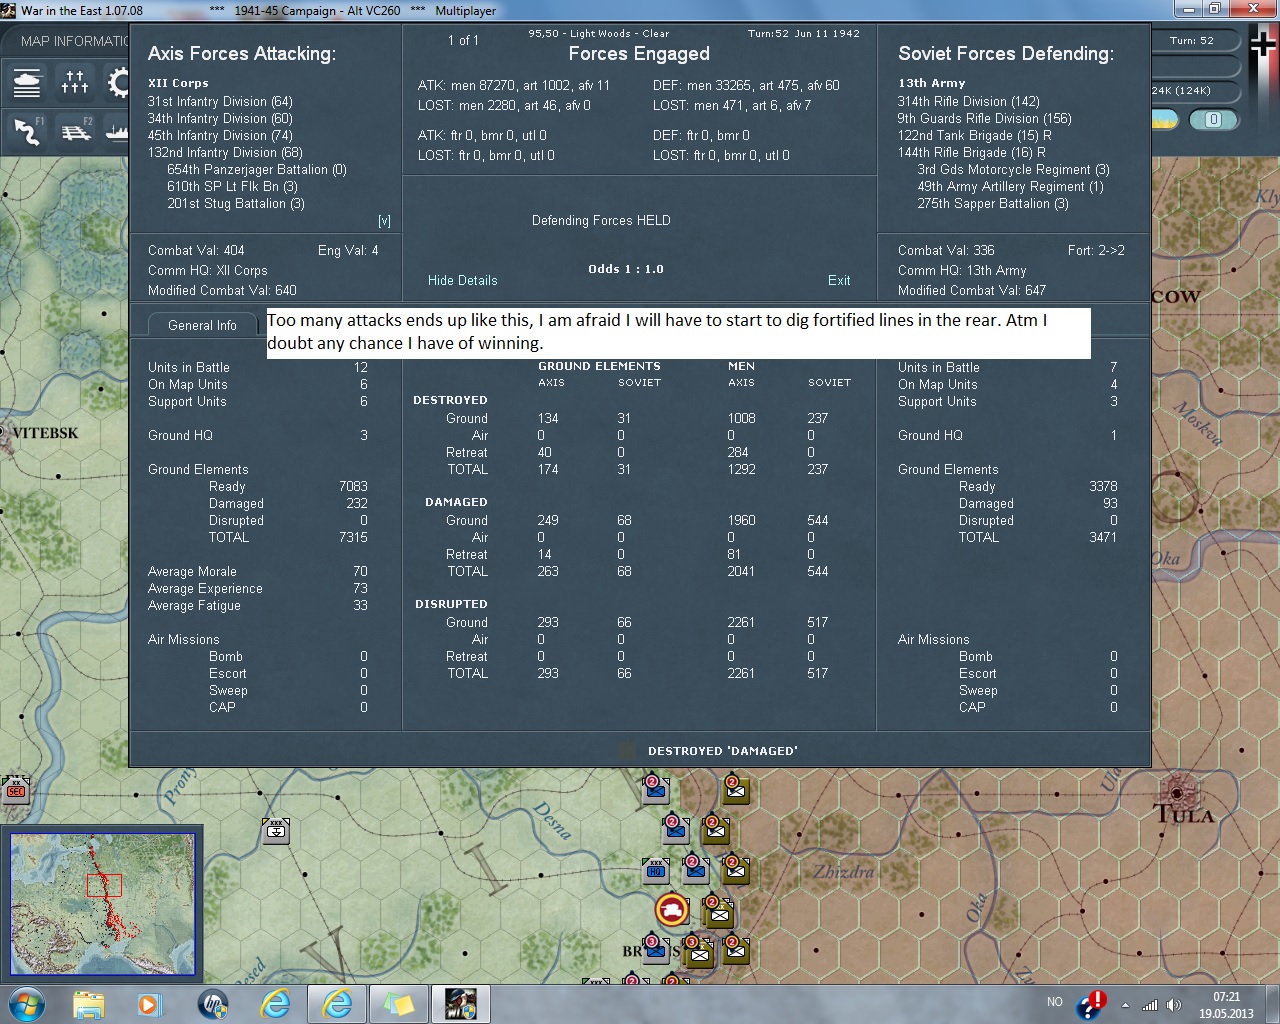Select the F2 rail mode track icon
The width and height of the screenshot is (1280, 1024).
click(75, 130)
